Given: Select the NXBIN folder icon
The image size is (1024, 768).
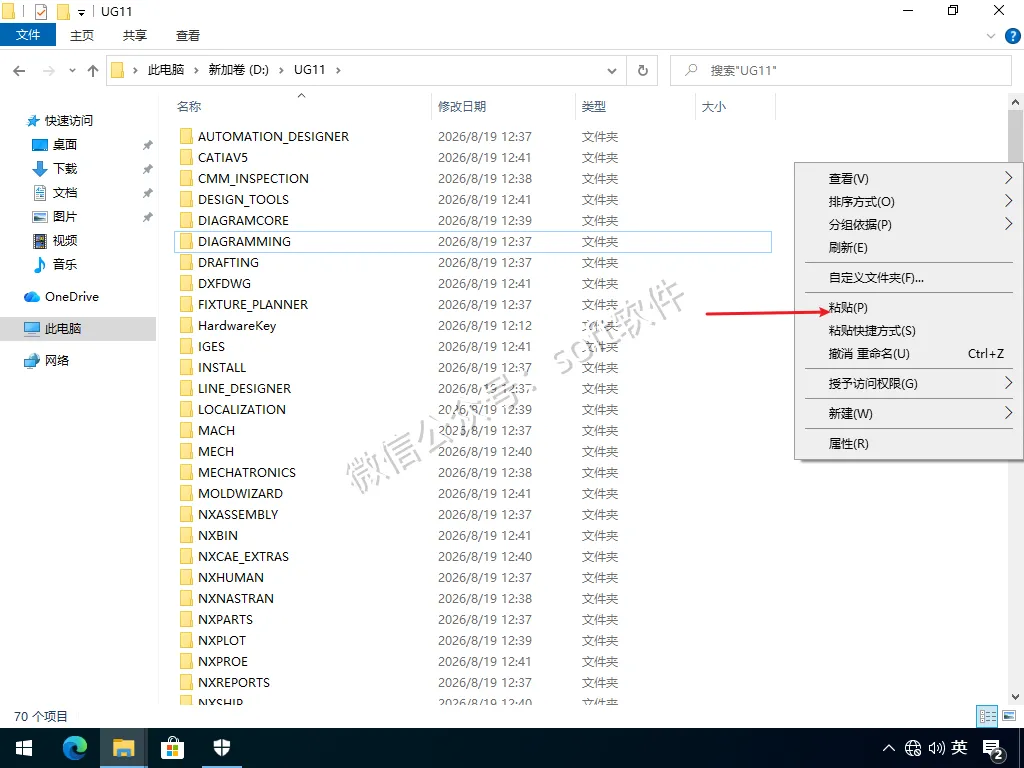Looking at the screenshot, I should (x=186, y=536).
